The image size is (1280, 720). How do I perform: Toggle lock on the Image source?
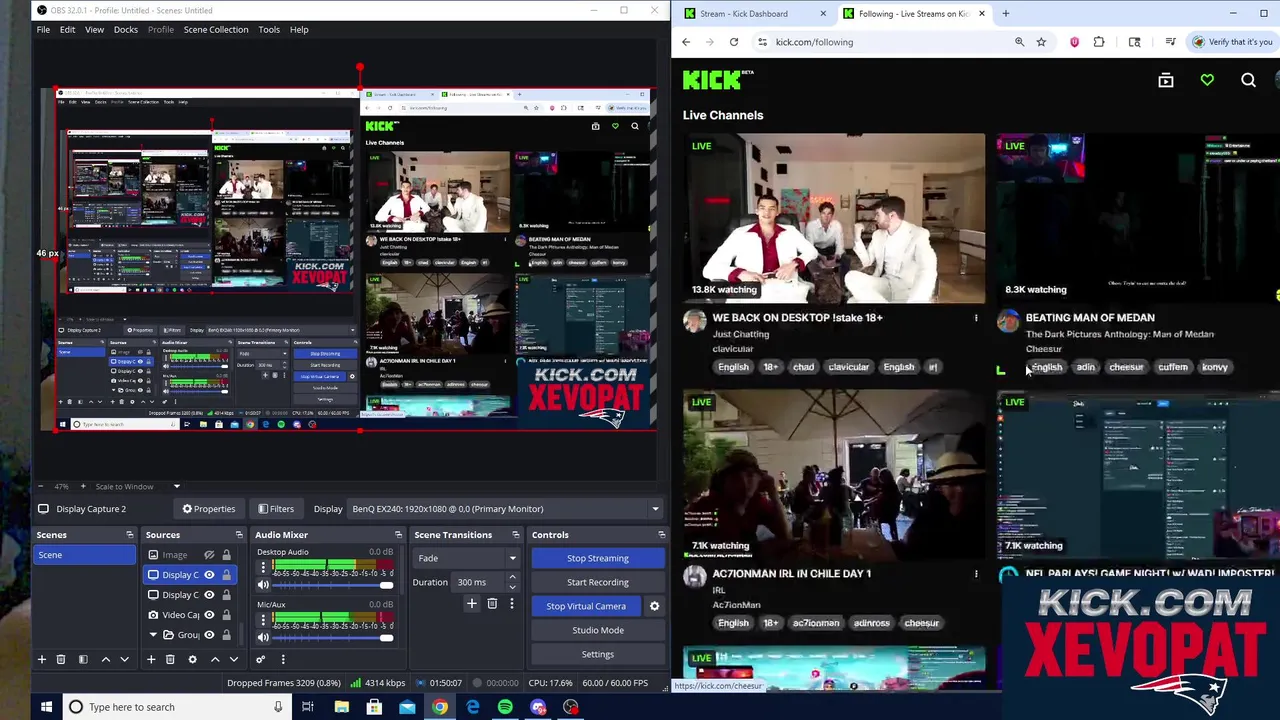(226, 555)
